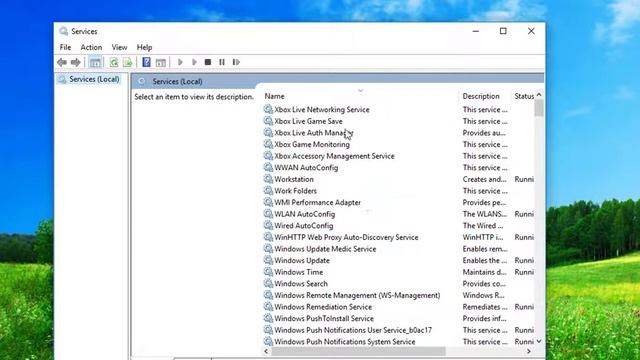Click gear icon of Xbox Live Networking Service

(268, 109)
